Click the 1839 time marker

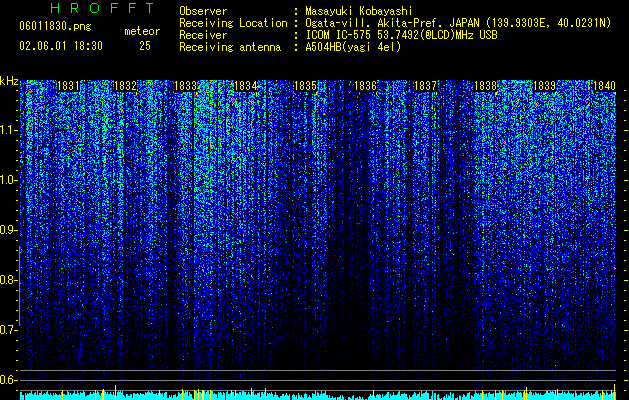coord(545,86)
